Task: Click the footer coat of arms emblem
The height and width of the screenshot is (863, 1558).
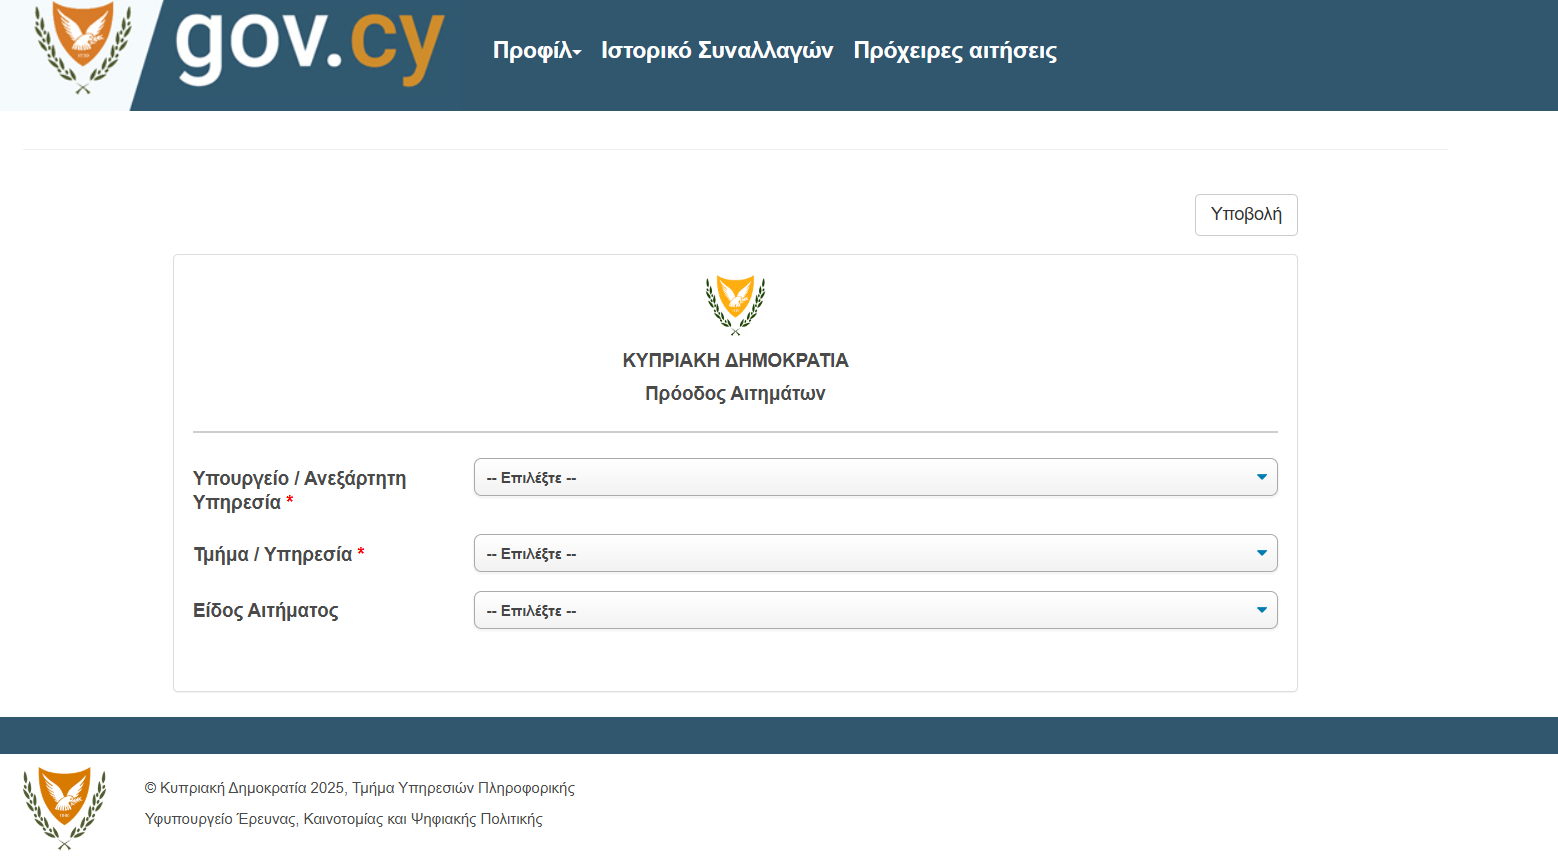Action: 65,808
